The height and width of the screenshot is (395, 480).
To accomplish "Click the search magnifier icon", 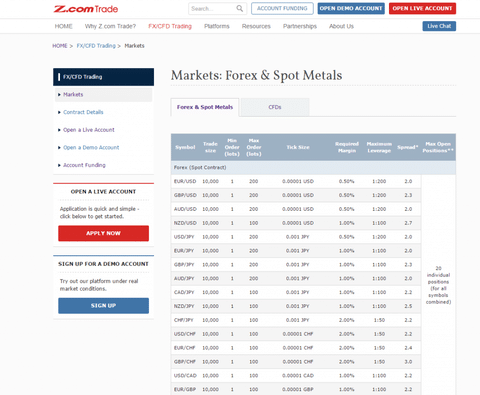I will (x=240, y=9).
